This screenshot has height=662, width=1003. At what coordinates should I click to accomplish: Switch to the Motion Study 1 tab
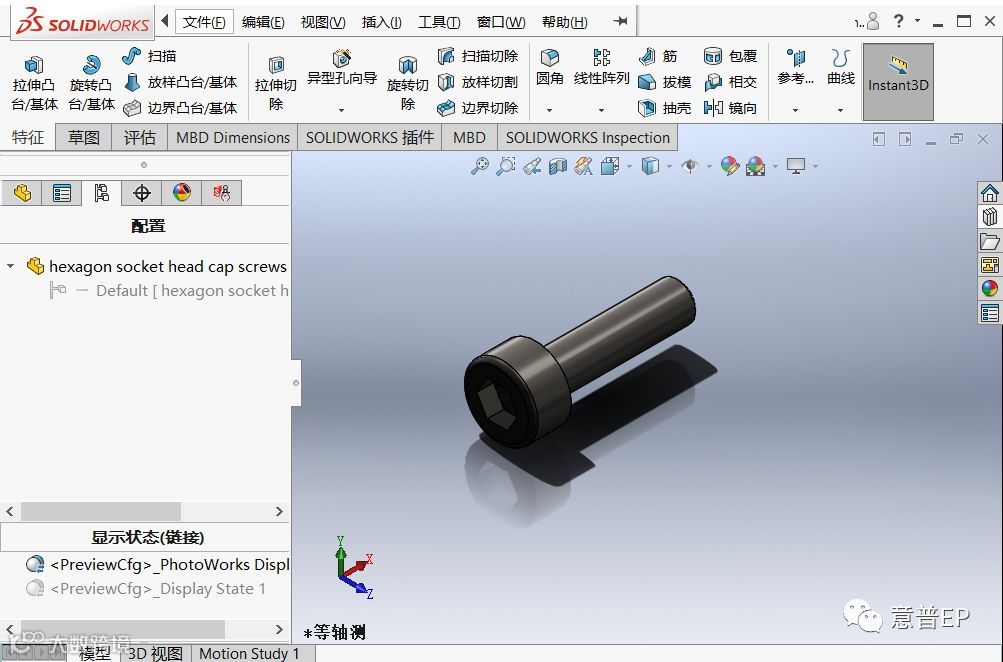[249, 653]
